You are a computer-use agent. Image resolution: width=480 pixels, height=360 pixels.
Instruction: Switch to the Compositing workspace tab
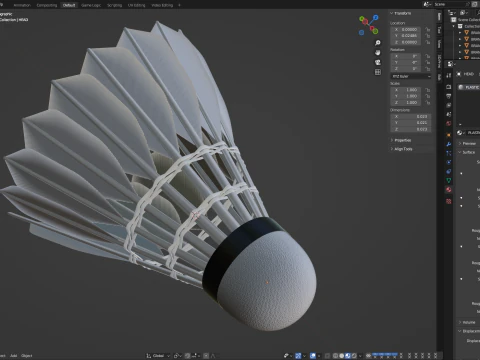[47, 5]
